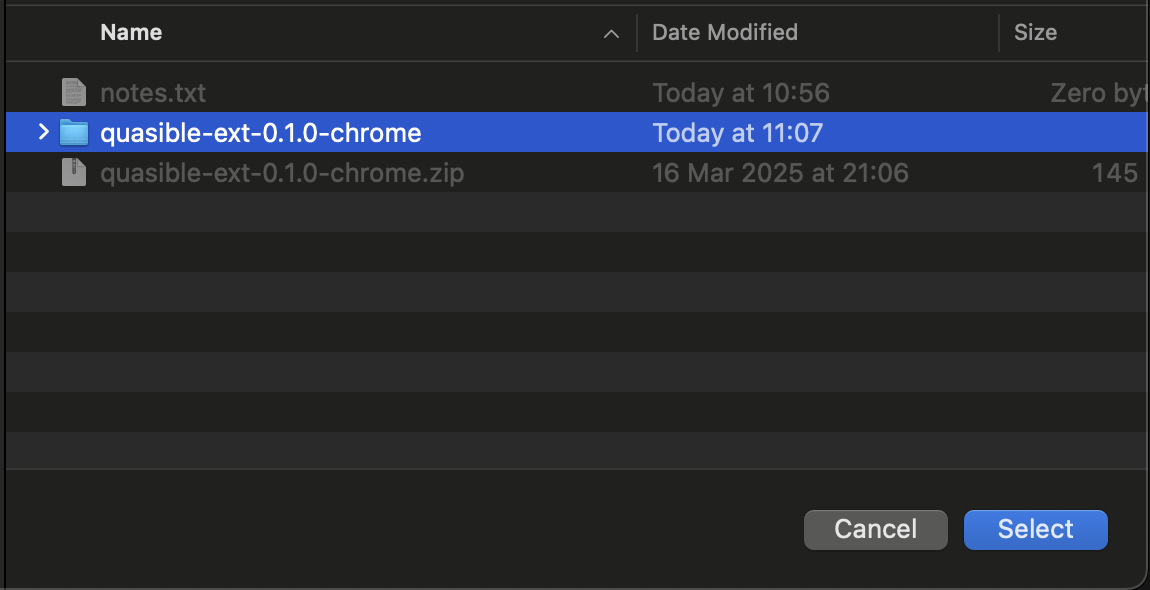Click the blue quasible-ext folder icon
Screen dimensions: 1150x590
(74, 133)
